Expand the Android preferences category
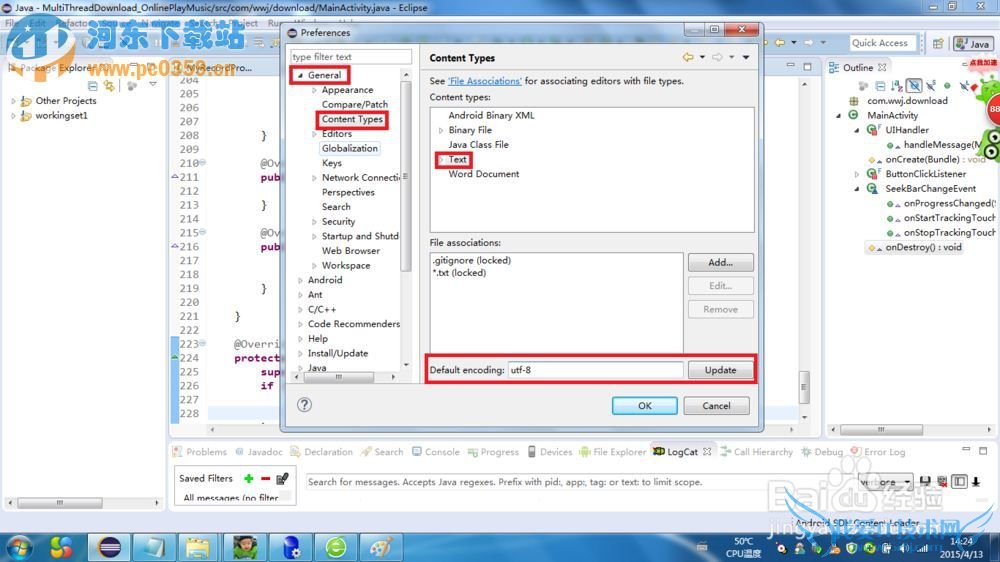Screen dimensions: 1000x562 click(x=301, y=281)
